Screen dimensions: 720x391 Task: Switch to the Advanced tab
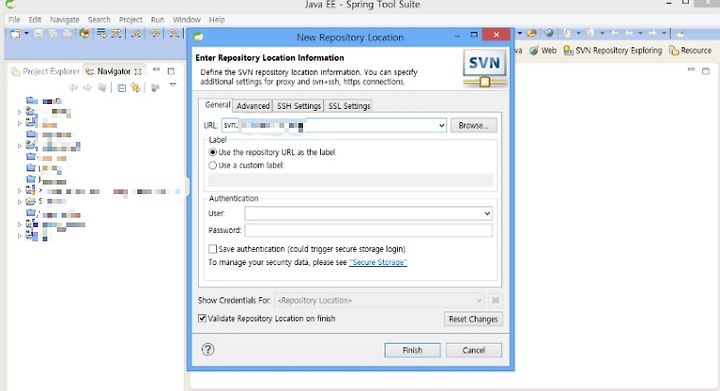[253, 106]
